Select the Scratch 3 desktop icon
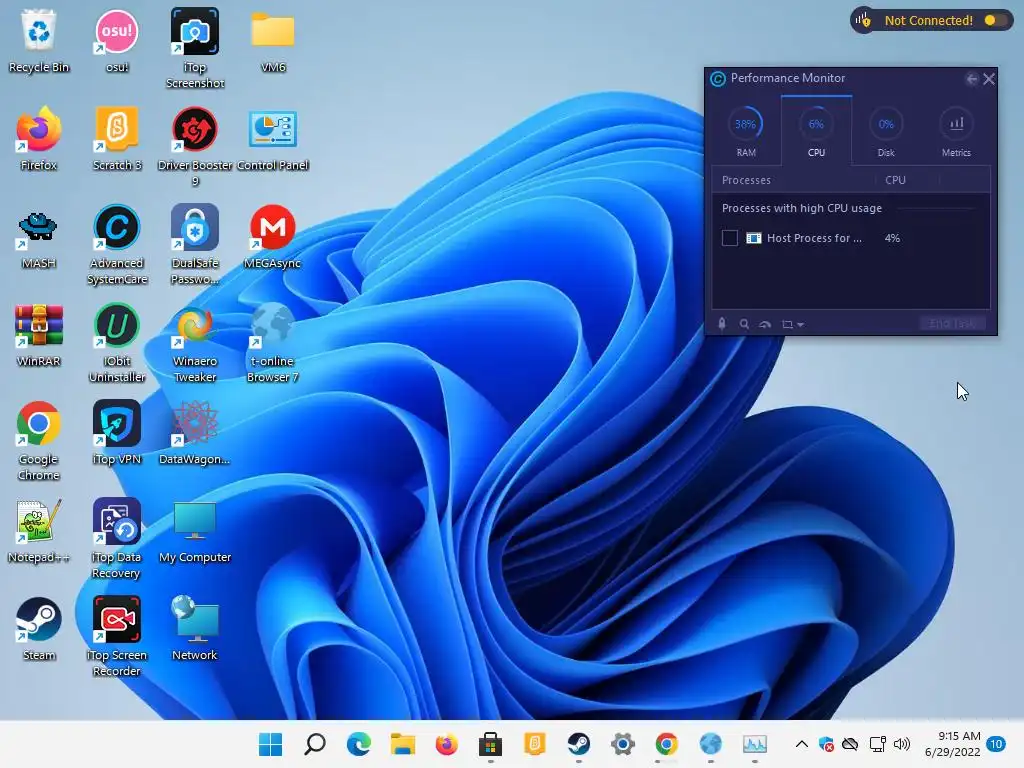The height and width of the screenshot is (768, 1024). [x=117, y=138]
